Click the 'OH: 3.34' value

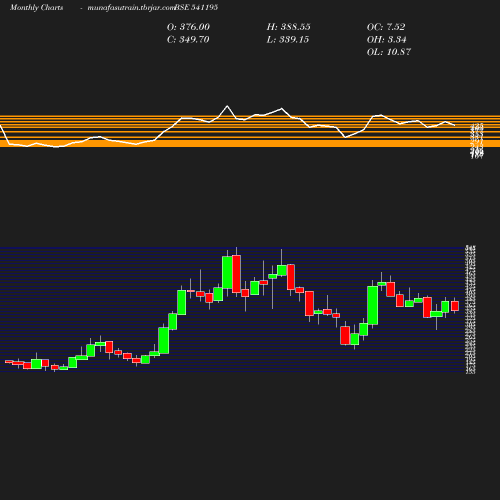coord(387,40)
